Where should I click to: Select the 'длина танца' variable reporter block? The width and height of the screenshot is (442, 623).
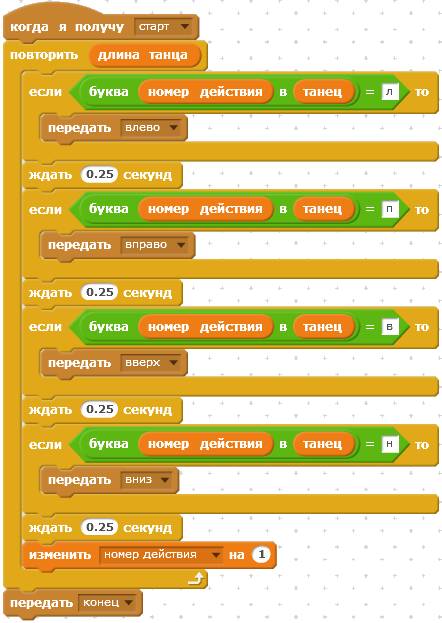point(143,55)
